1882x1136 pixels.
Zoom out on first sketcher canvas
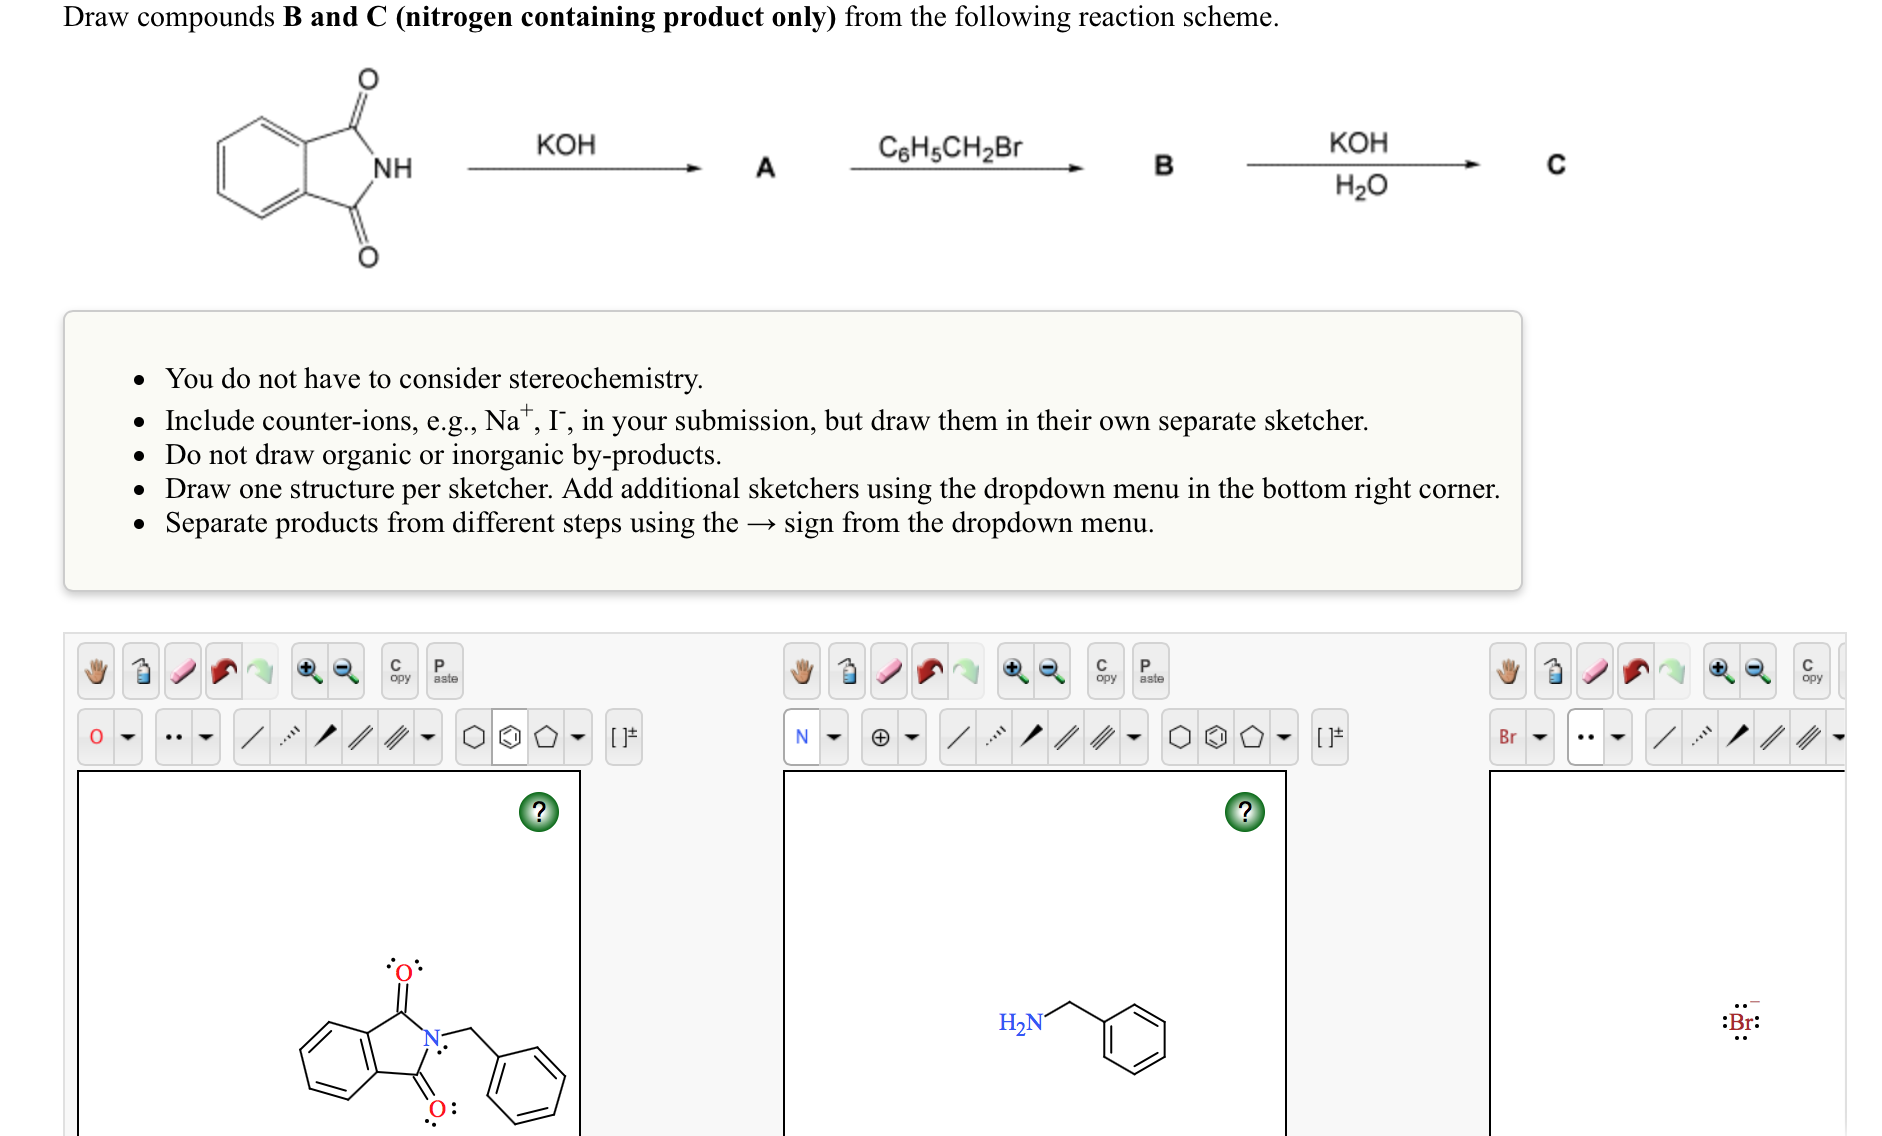coord(346,671)
